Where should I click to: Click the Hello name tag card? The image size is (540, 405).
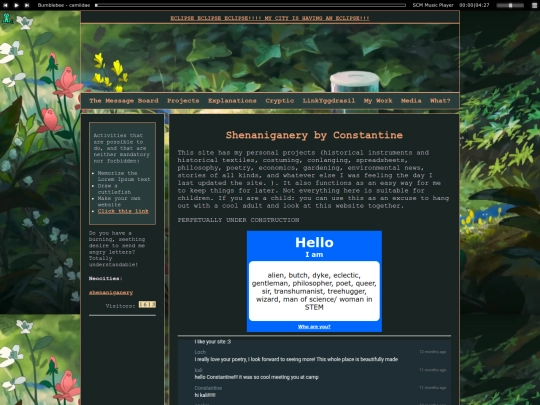click(314, 281)
